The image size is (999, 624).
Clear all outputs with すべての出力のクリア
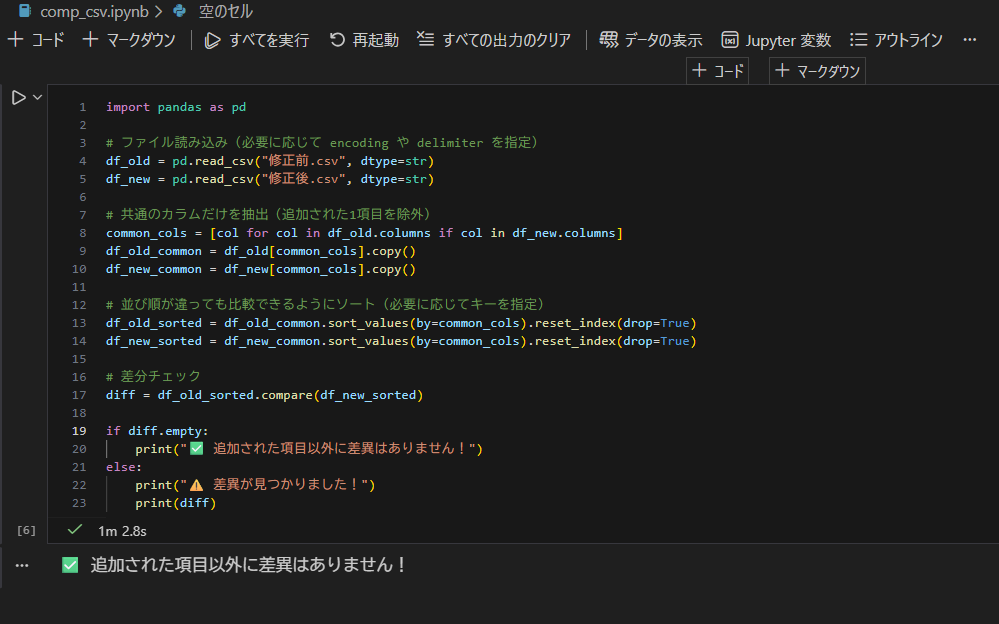[494, 40]
